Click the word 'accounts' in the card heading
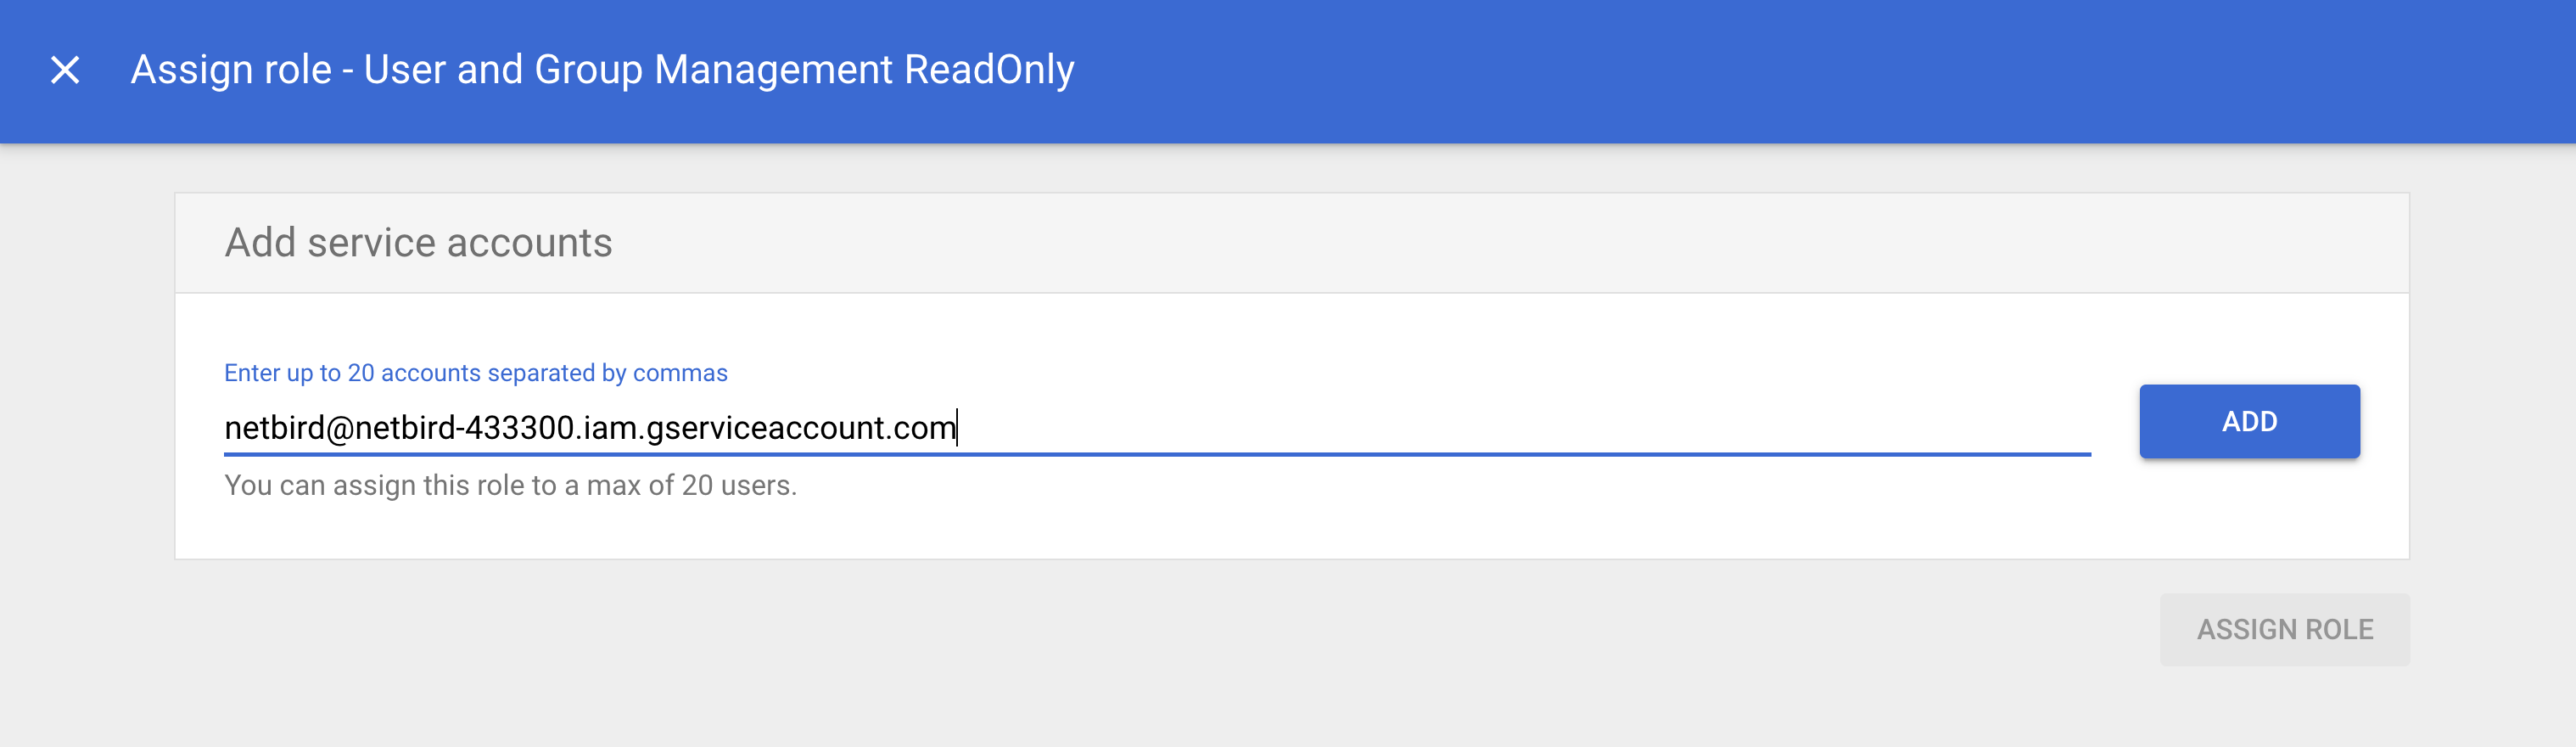2576x747 pixels. point(529,243)
